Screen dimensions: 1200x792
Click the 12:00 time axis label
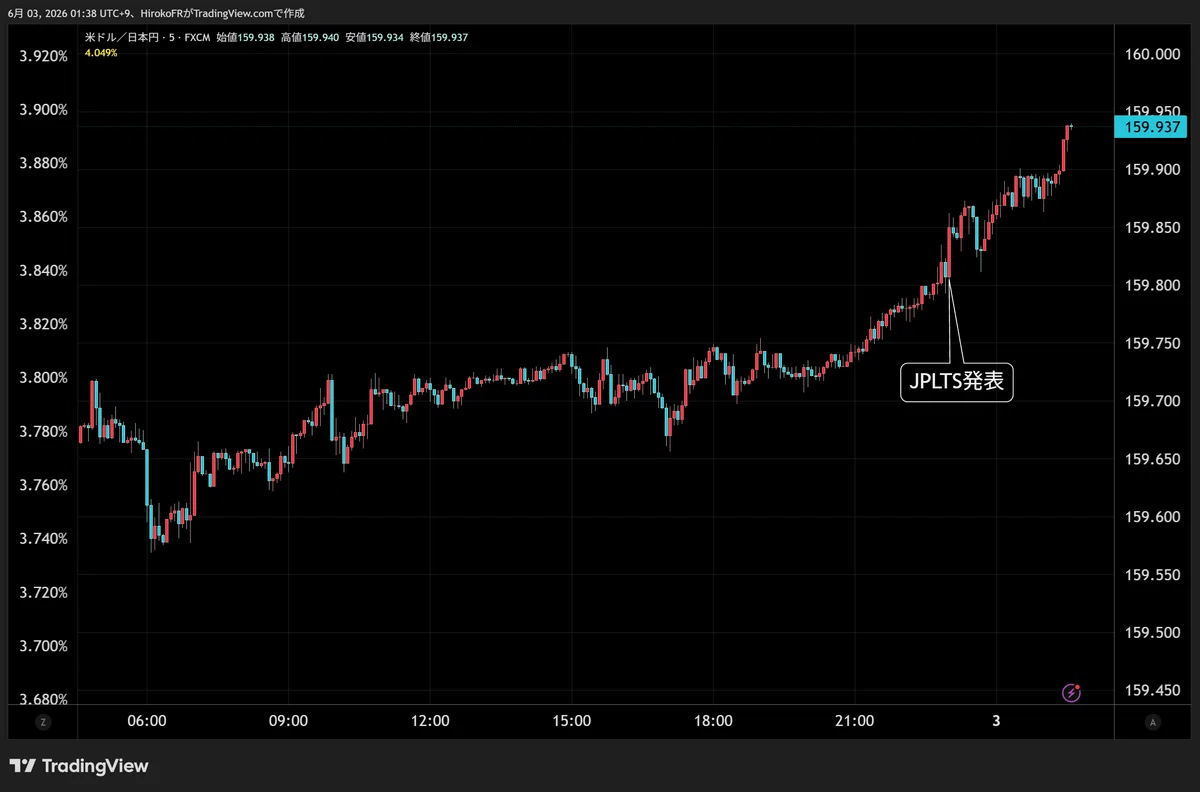[430, 721]
